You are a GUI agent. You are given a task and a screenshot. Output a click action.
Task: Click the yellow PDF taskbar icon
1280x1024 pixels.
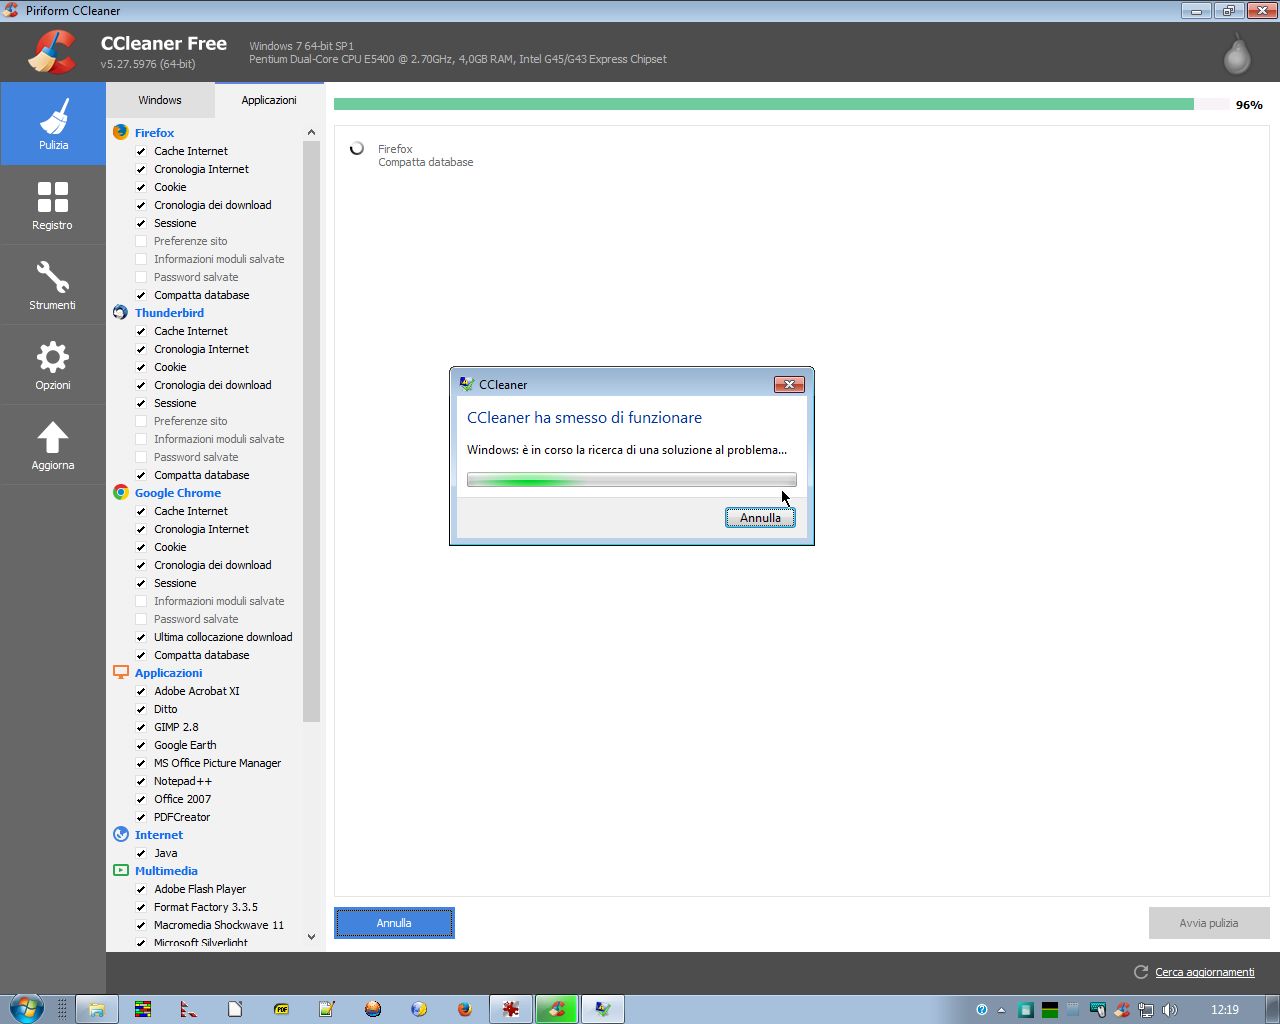[x=281, y=1009]
